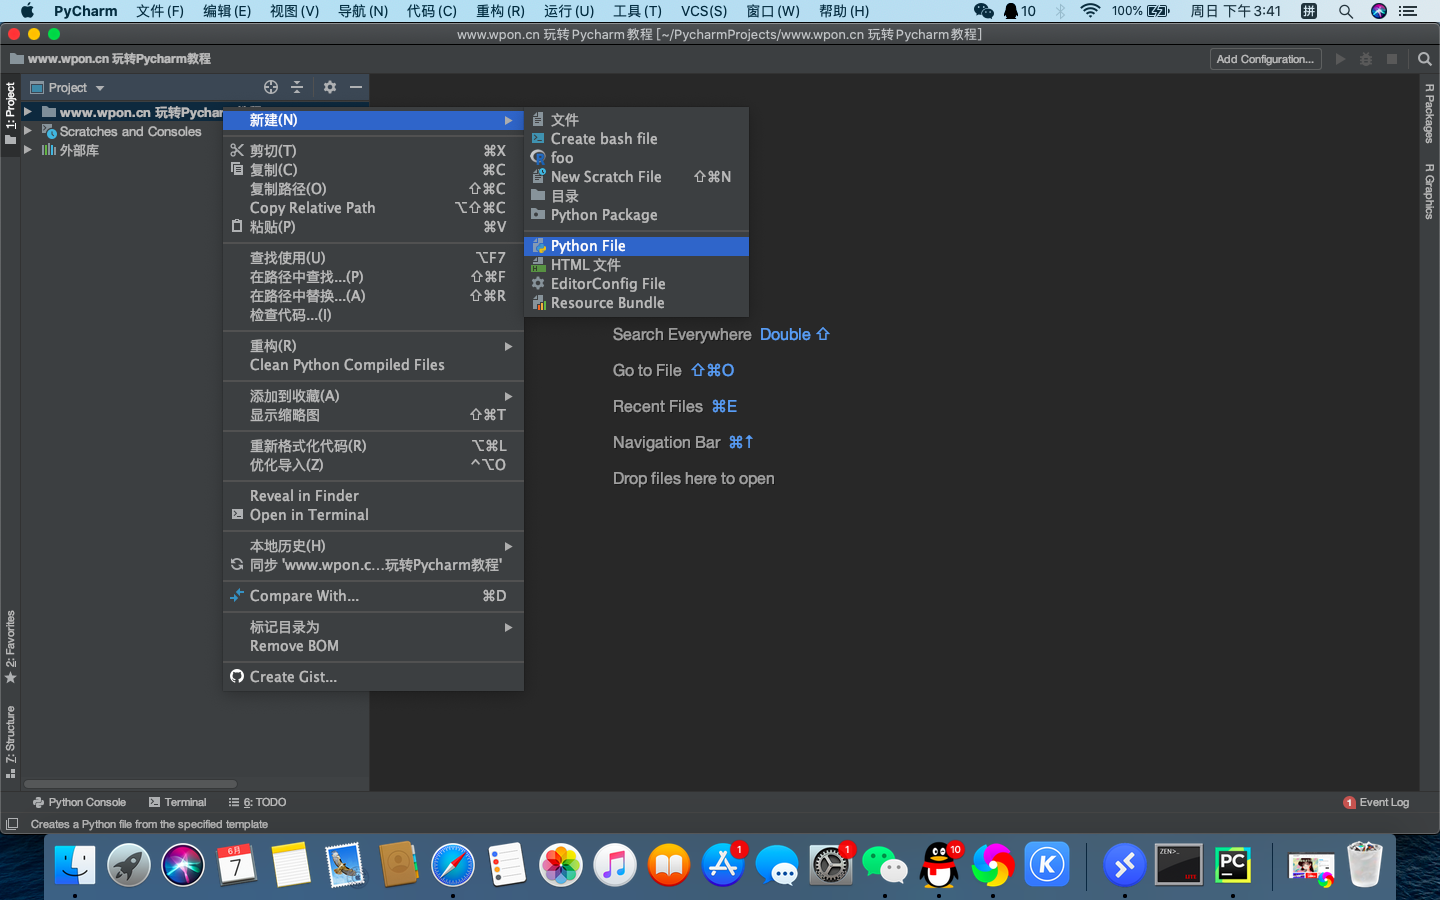The width and height of the screenshot is (1440, 900).
Task: Open System Preferences in the Dock
Action: [831, 865]
